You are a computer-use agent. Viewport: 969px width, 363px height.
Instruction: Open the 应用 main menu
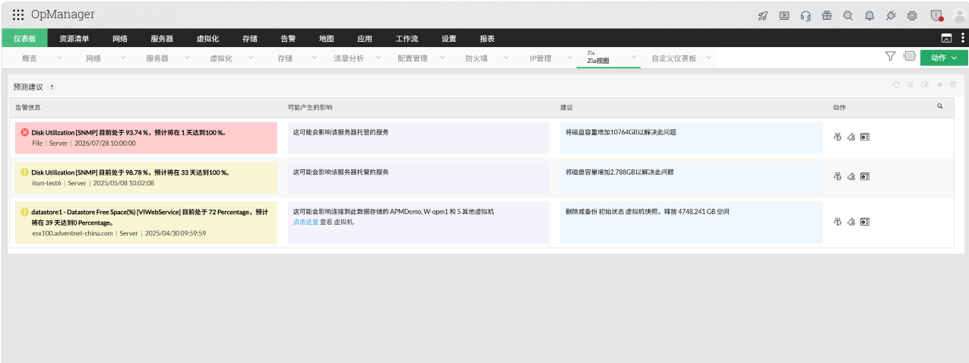click(365, 38)
